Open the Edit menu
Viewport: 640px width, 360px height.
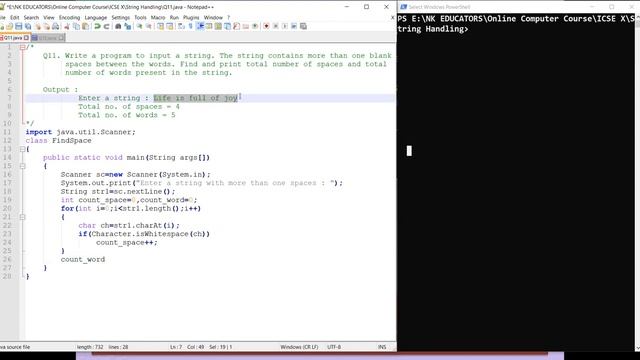(x=15, y=18)
